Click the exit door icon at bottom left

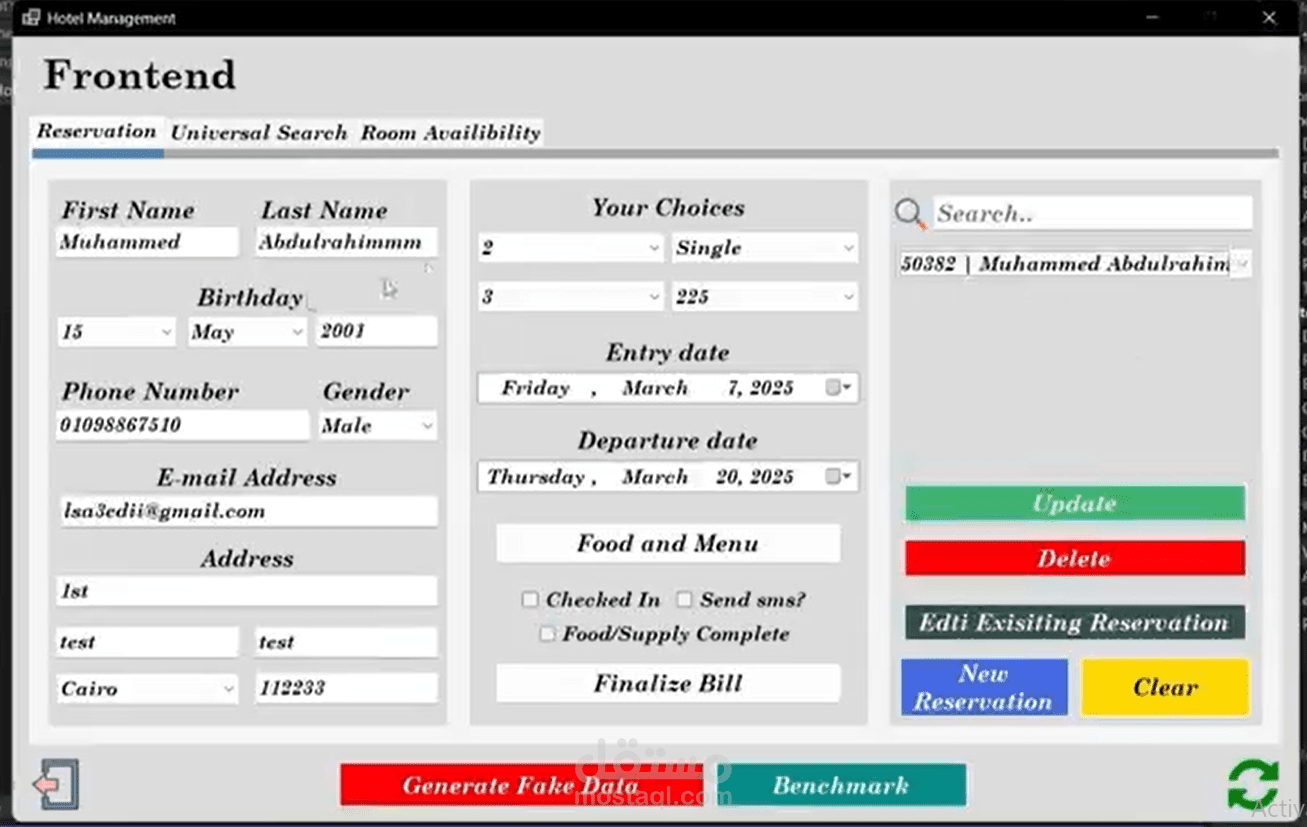(x=55, y=784)
